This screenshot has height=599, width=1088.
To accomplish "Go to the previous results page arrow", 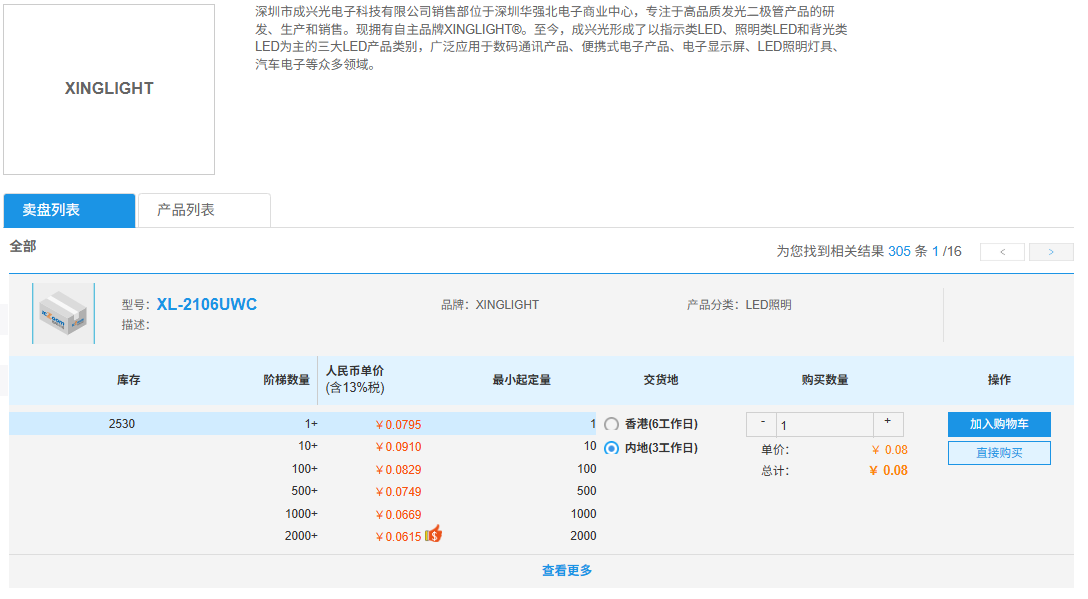I will coord(1002,252).
